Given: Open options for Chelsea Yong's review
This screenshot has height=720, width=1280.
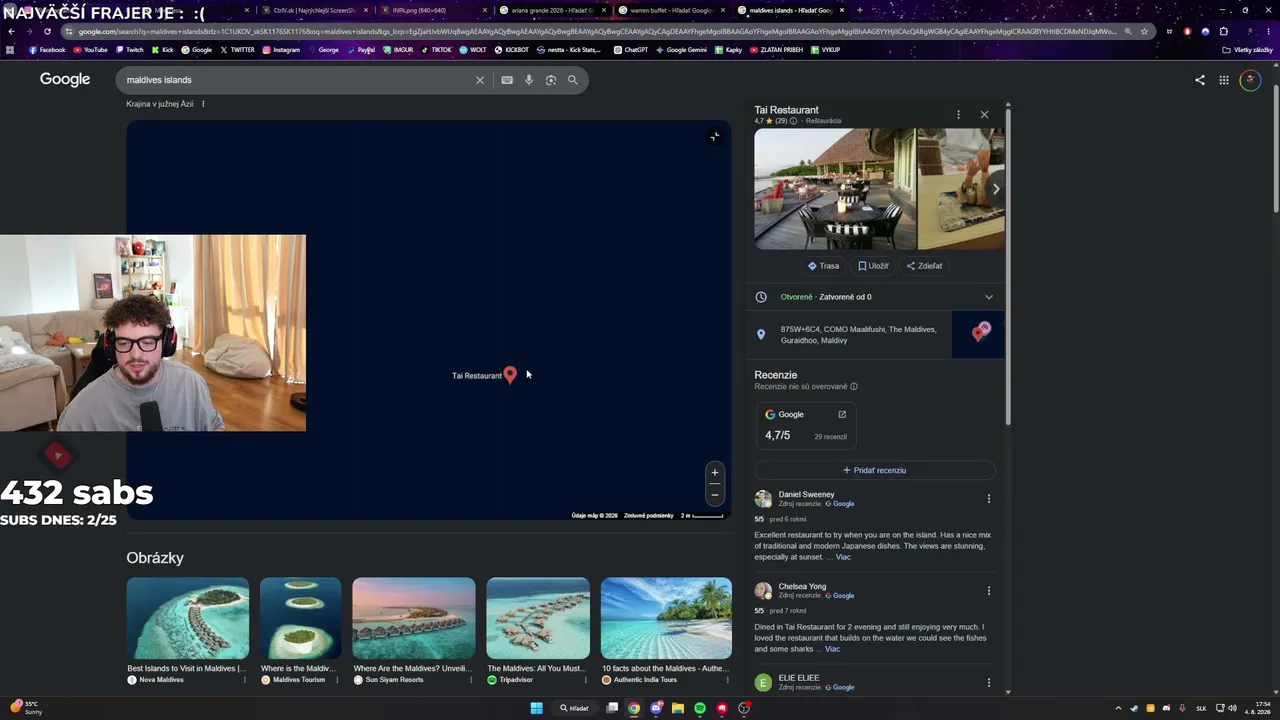Looking at the screenshot, I should click(x=989, y=591).
